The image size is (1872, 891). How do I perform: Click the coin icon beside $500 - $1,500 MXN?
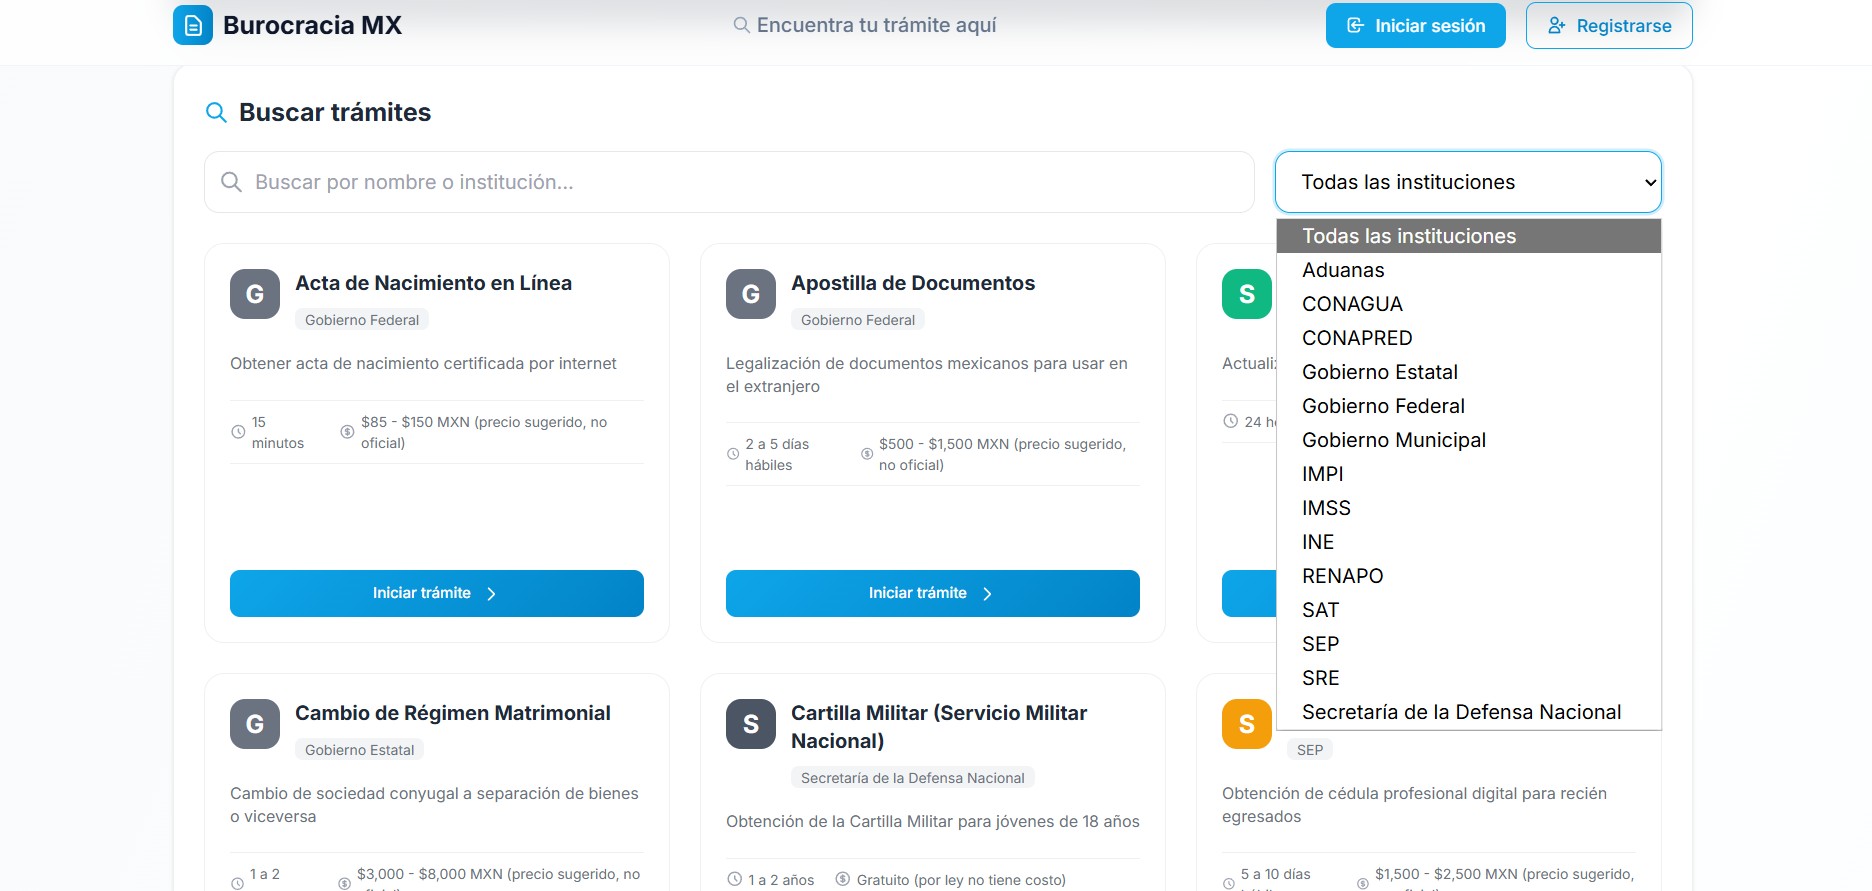tap(867, 454)
